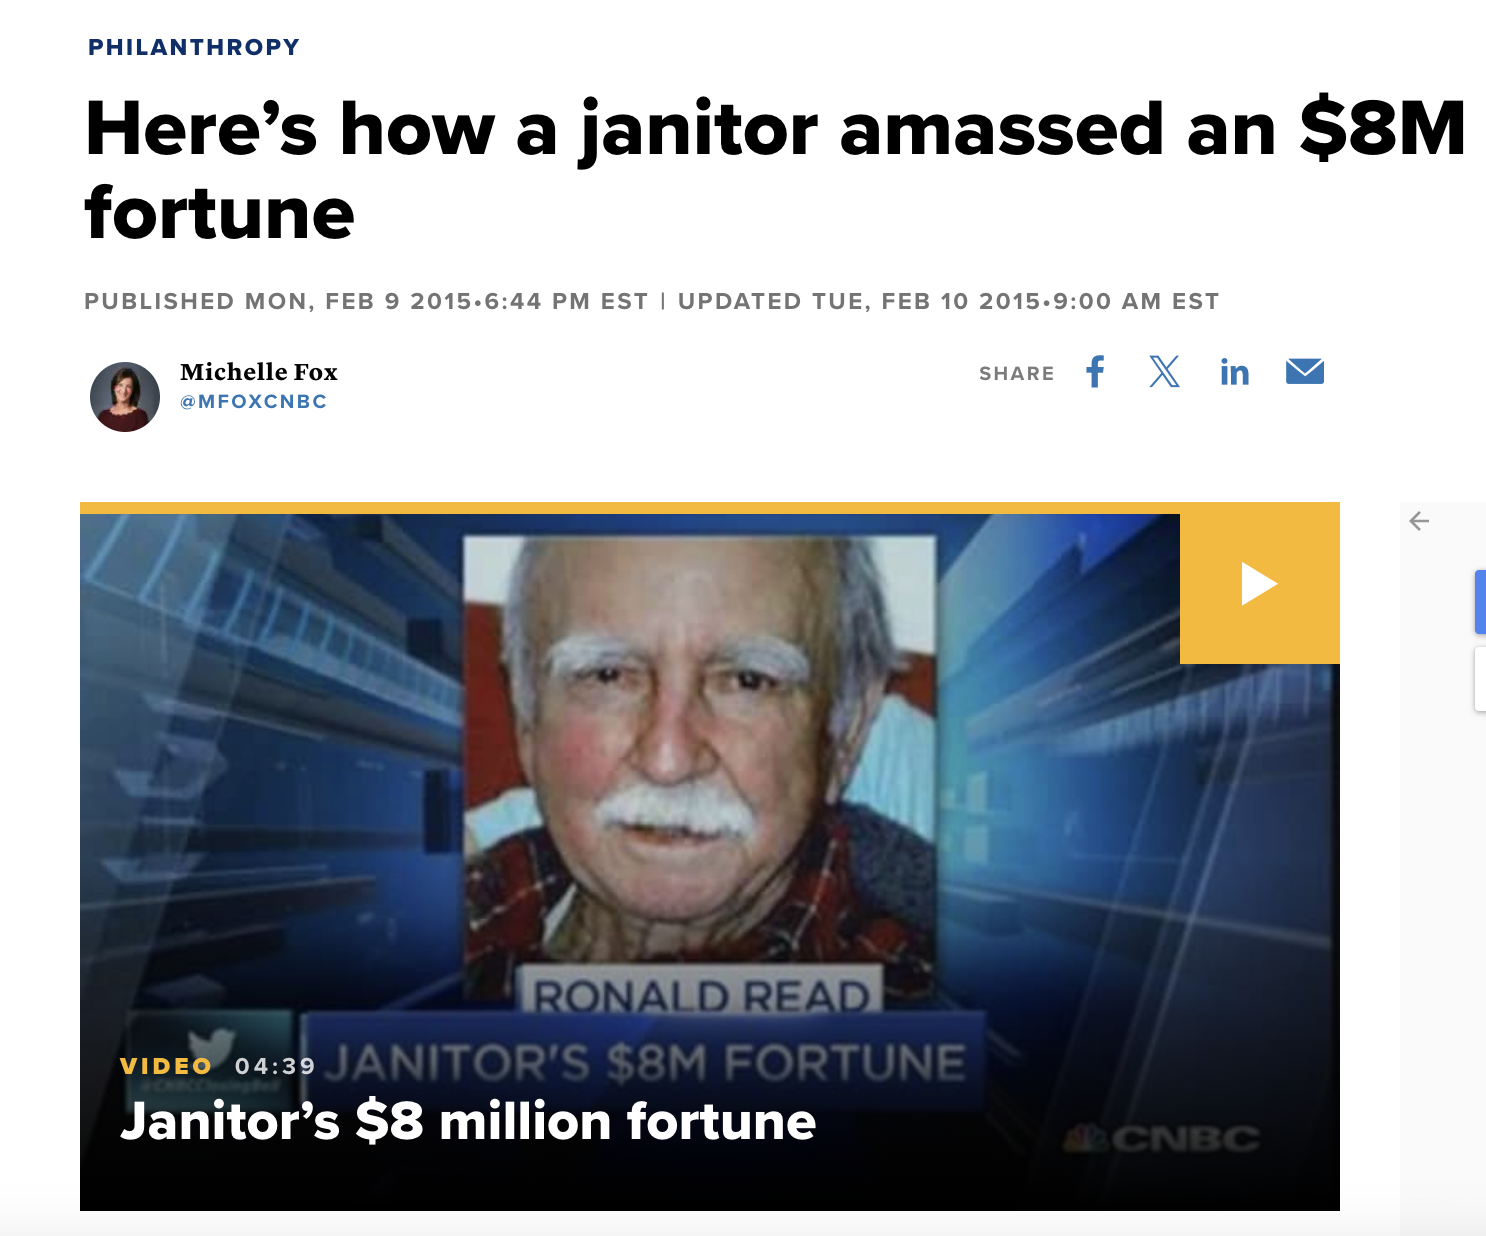Click the white box at the right edge
The width and height of the screenshot is (1486, 1236).
point(1480,679)
